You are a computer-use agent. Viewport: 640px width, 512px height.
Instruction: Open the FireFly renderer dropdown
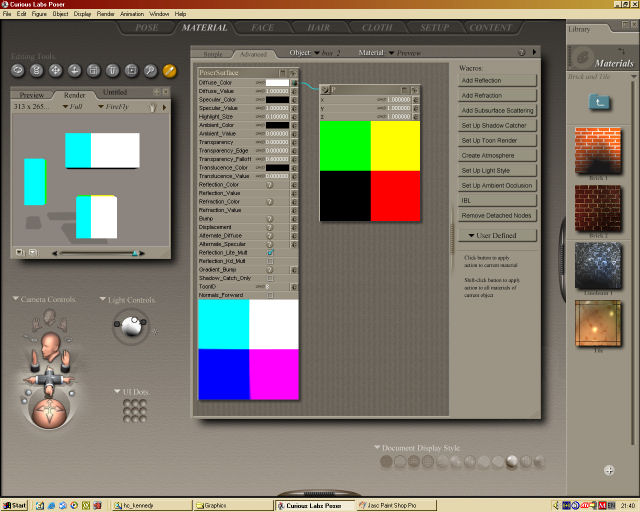pyautogui.click(x=120, y=104)
